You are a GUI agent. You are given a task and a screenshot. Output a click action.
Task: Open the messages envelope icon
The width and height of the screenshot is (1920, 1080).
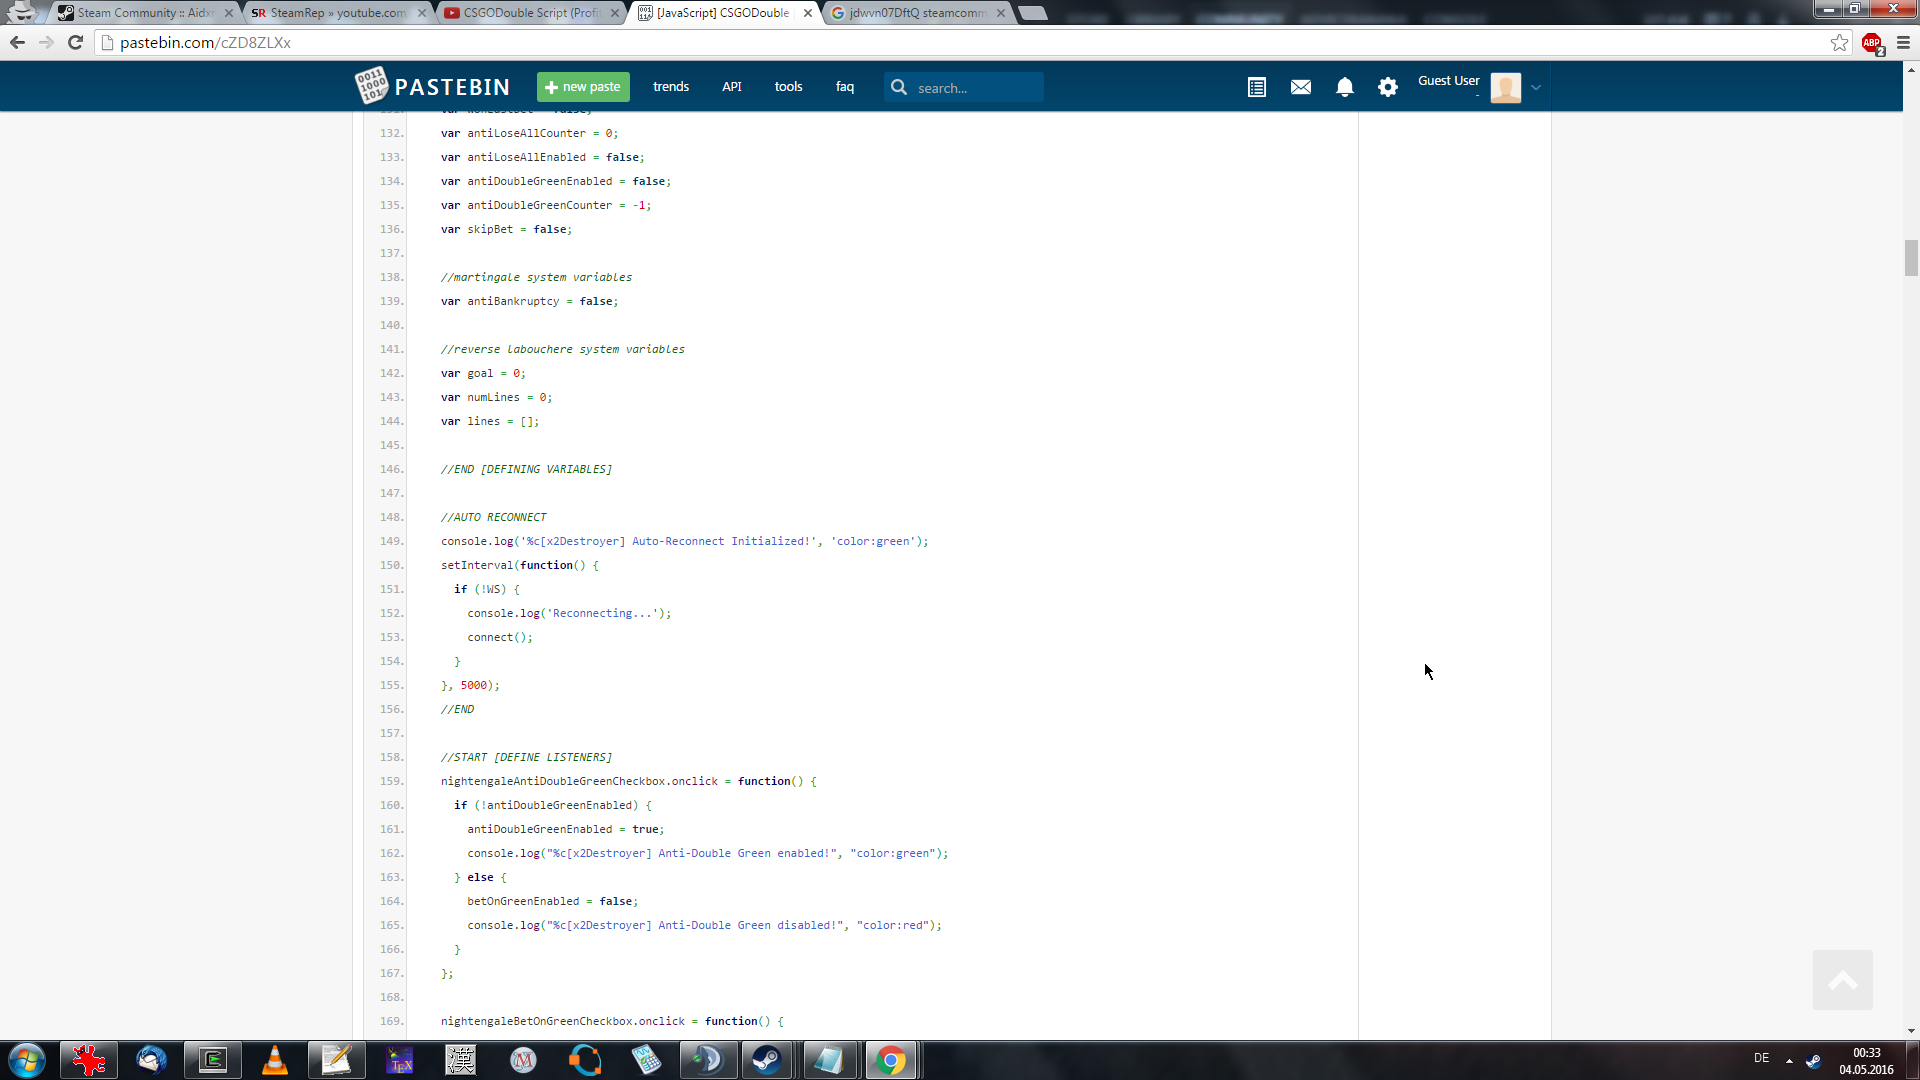coord(1300,88)
